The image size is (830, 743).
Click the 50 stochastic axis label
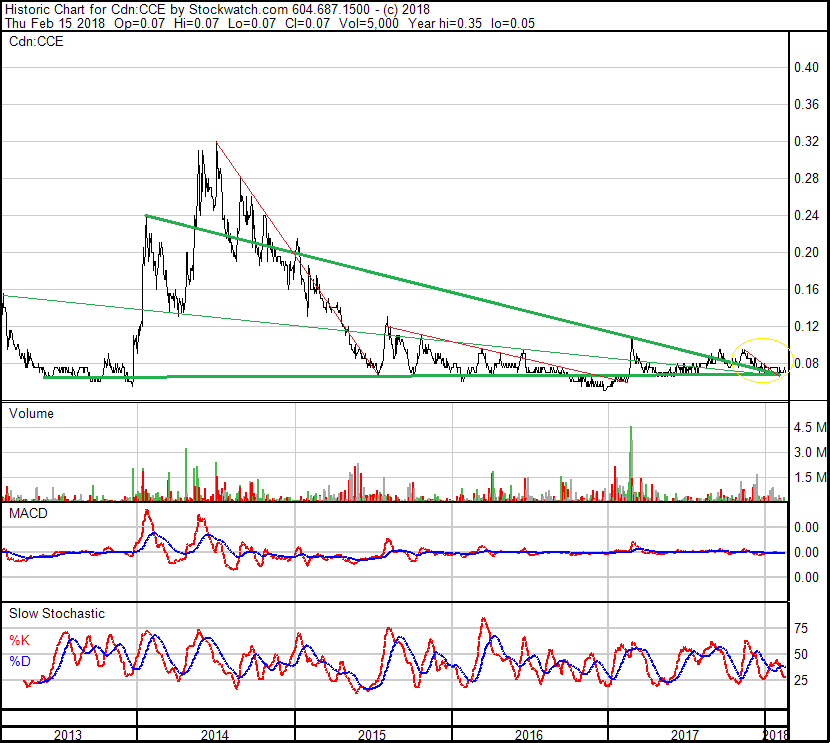tap(801, 654)
